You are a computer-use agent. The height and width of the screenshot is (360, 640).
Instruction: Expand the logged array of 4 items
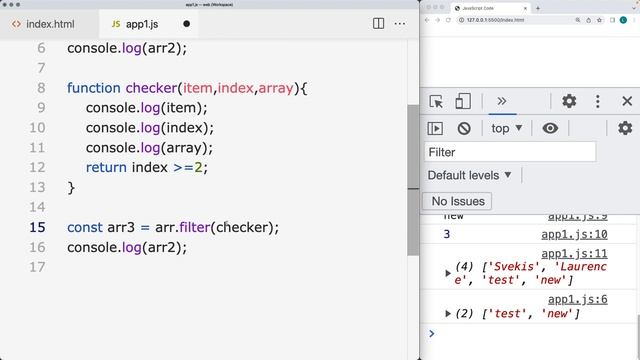click(x=448, y=273)
